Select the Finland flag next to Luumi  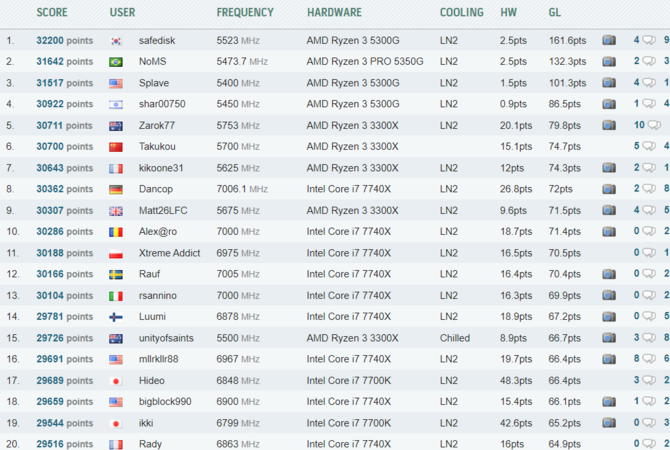(x=116, y=318)
